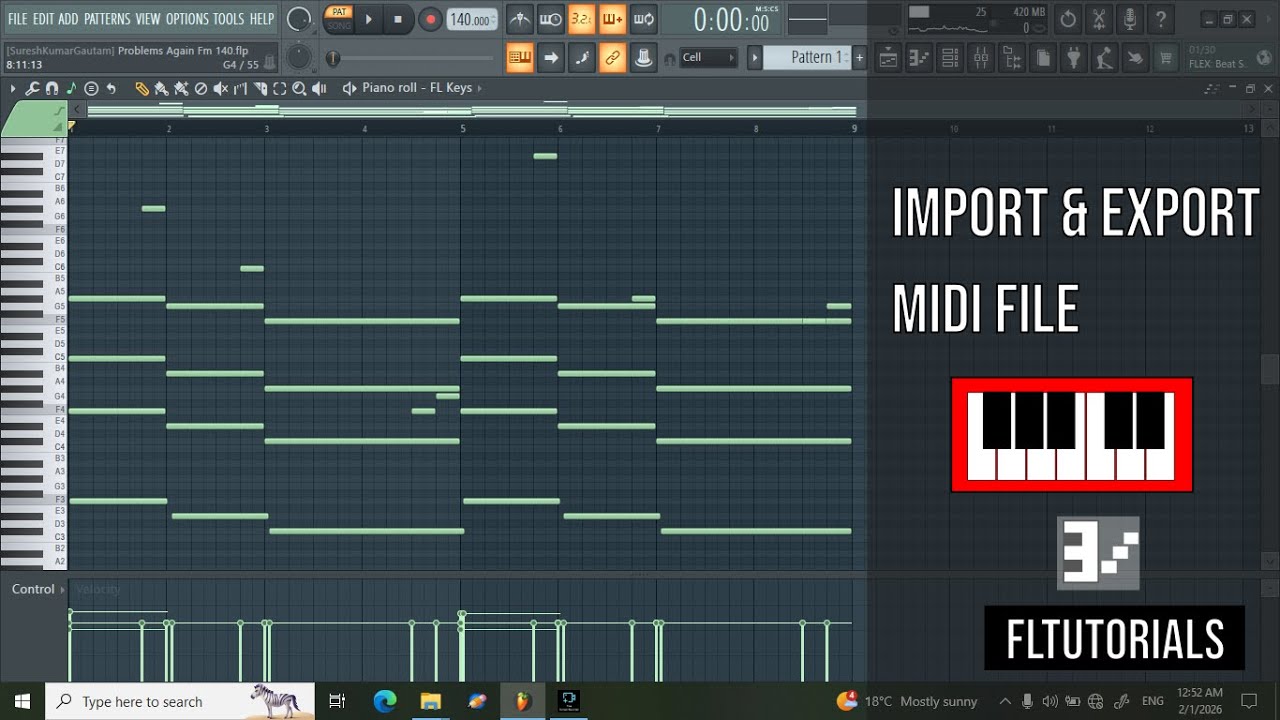Click the one-click recording microphone icon

click(x=1130, y=19)
